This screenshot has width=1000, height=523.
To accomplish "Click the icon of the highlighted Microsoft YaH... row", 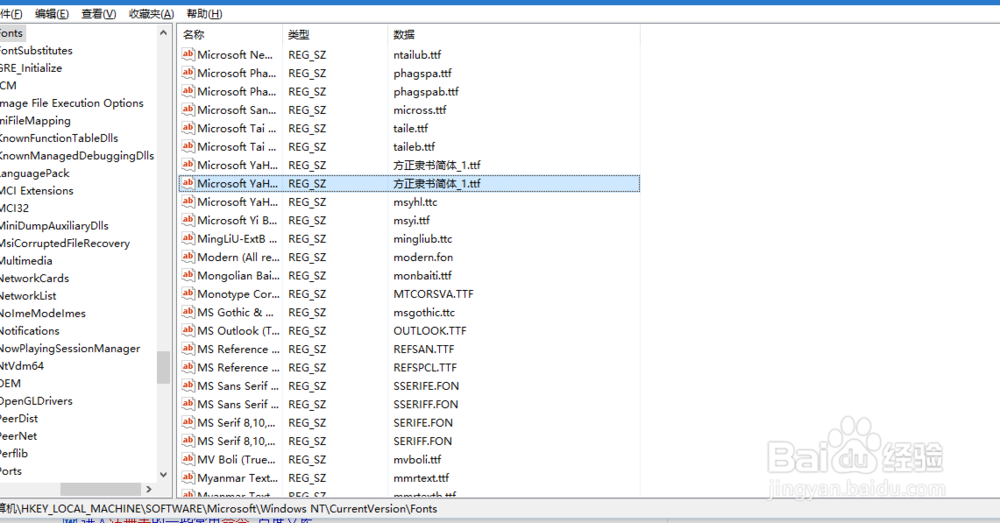I will 188,183.
